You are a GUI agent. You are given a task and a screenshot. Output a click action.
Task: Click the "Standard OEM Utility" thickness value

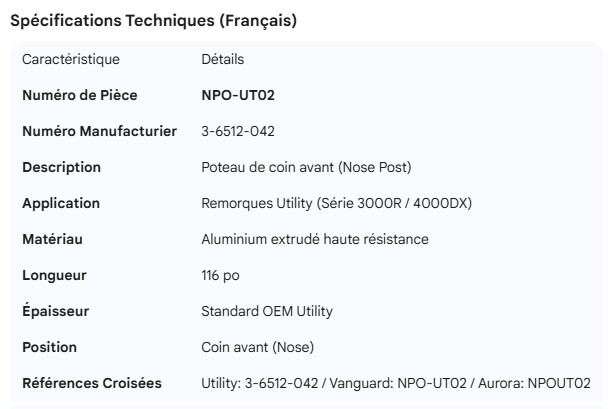[x=267, y=312]
